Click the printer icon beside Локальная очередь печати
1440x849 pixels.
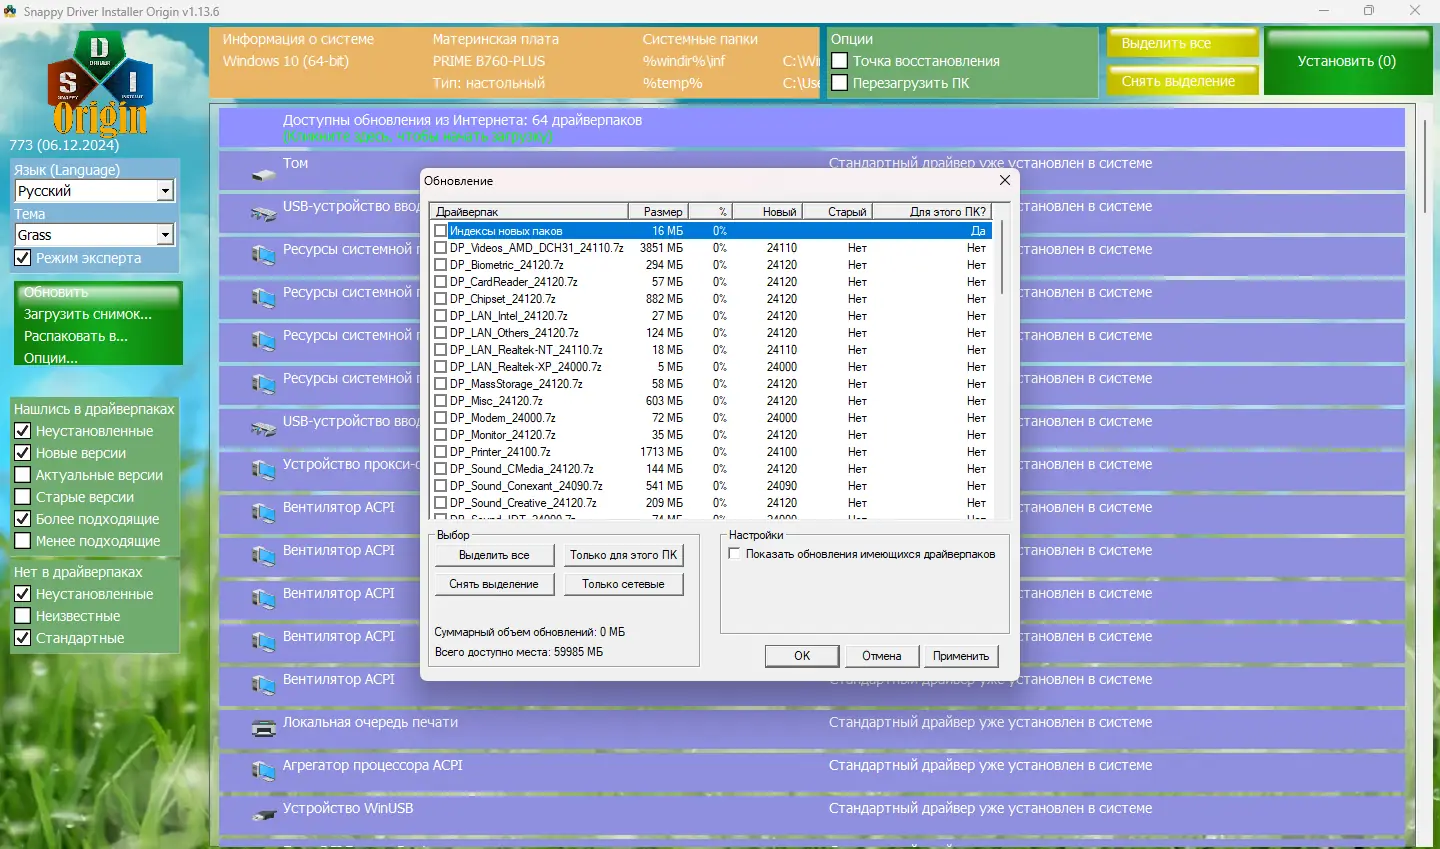click(x=264, y=728)
